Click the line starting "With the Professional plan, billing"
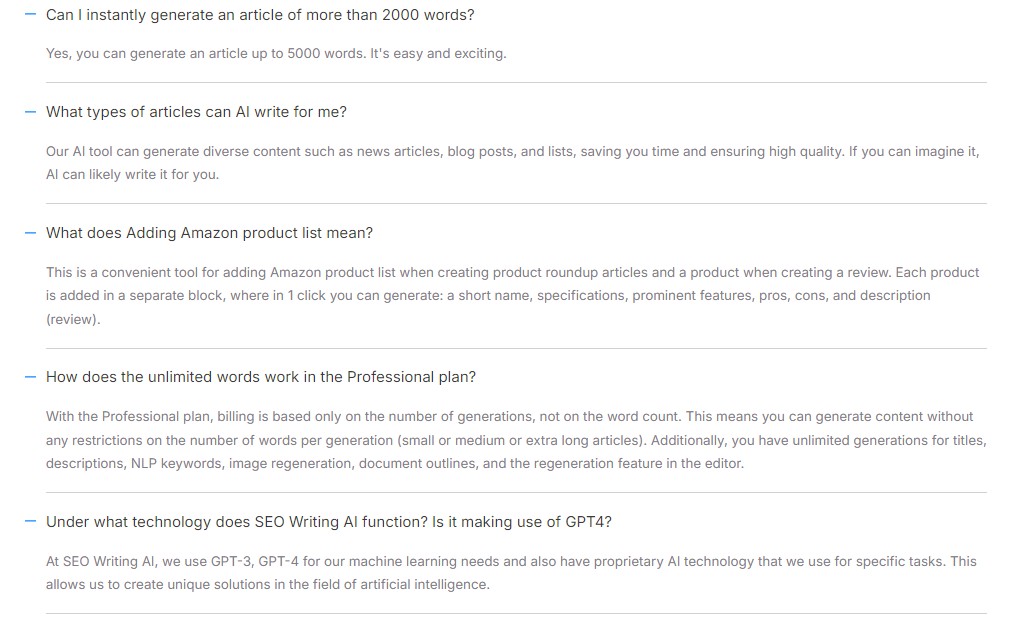 coord(509,416)
